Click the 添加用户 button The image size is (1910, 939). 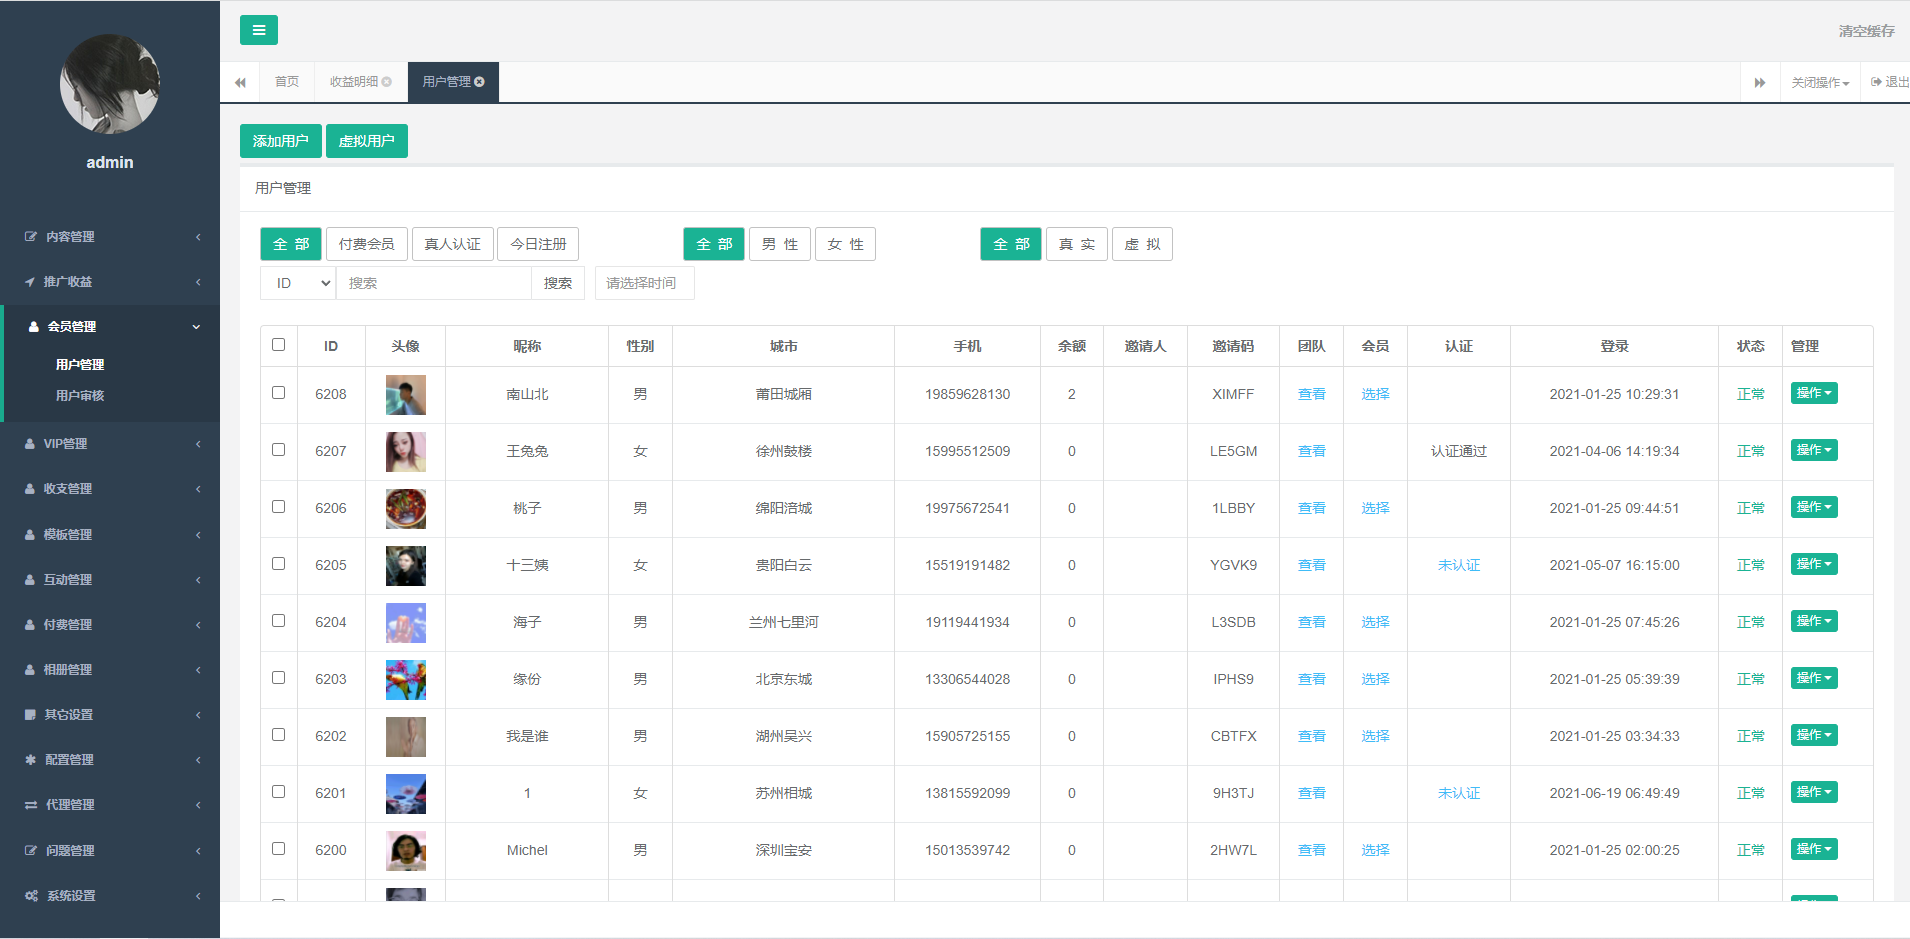280,140
